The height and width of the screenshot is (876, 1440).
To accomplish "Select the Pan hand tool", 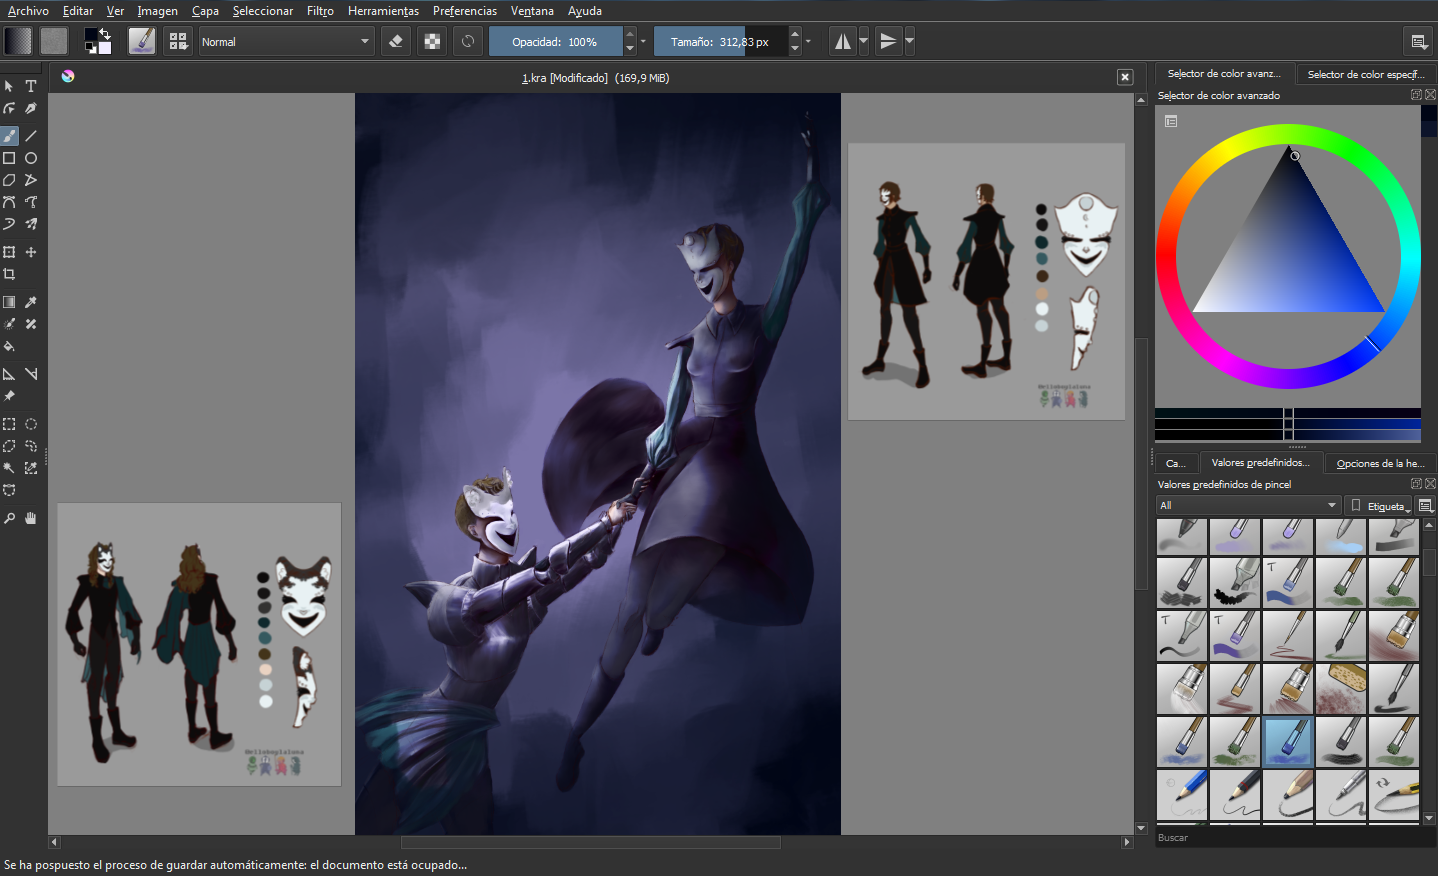I will click(x=31, y=518).
